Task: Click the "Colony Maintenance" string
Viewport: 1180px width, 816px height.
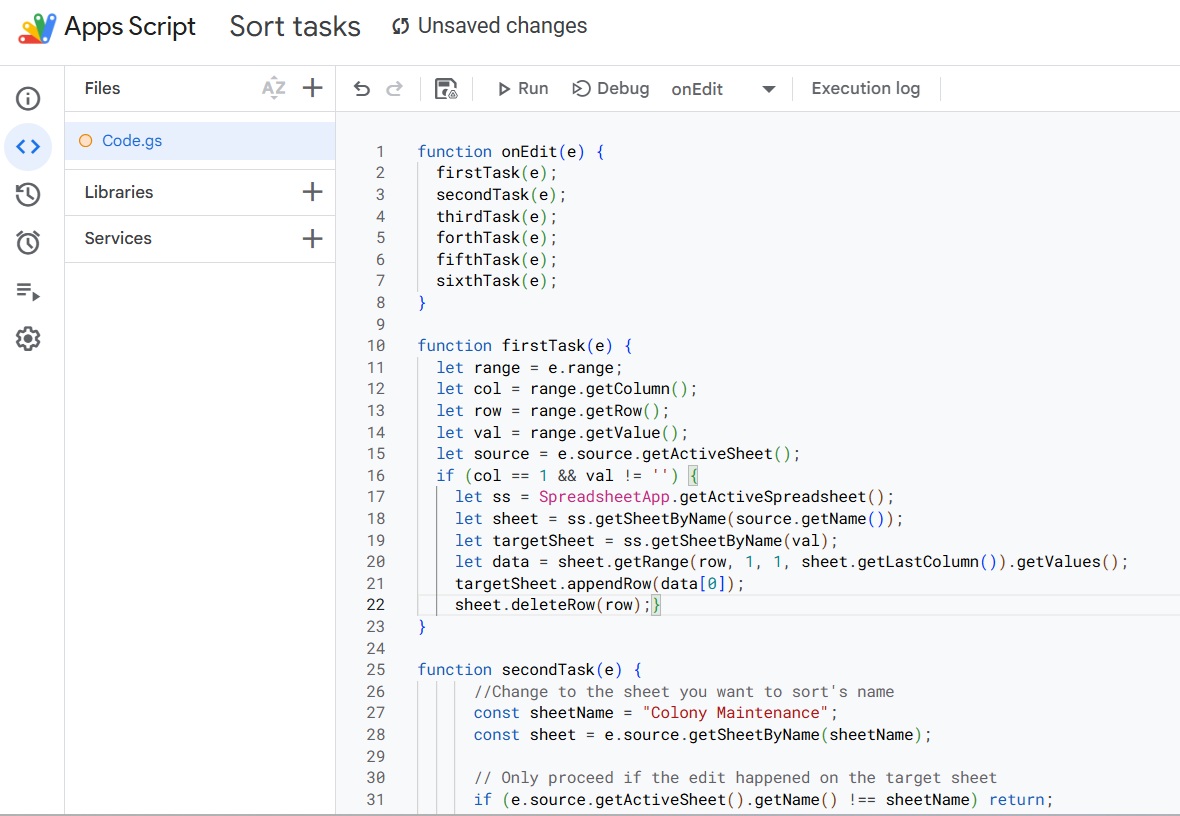Action: click(735, 713)
